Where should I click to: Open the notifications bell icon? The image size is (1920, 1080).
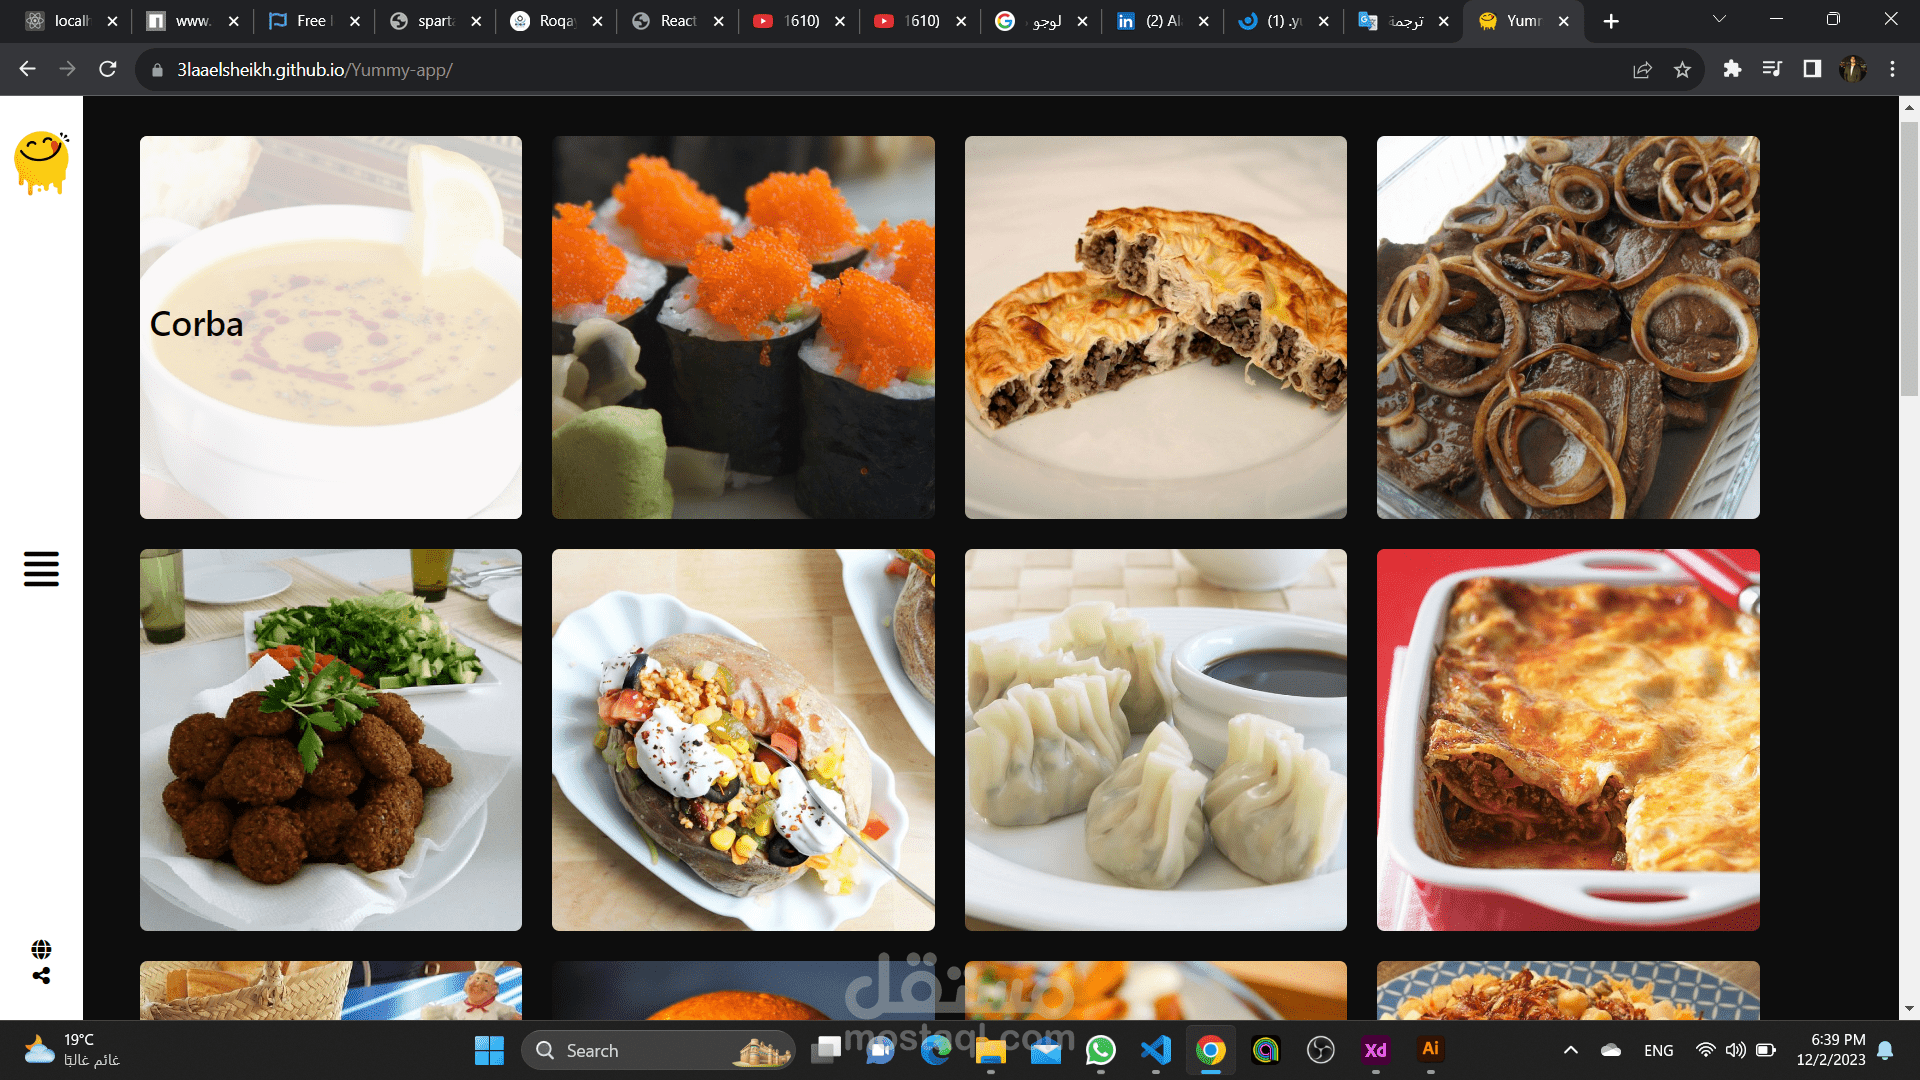click(1885, 1050)
